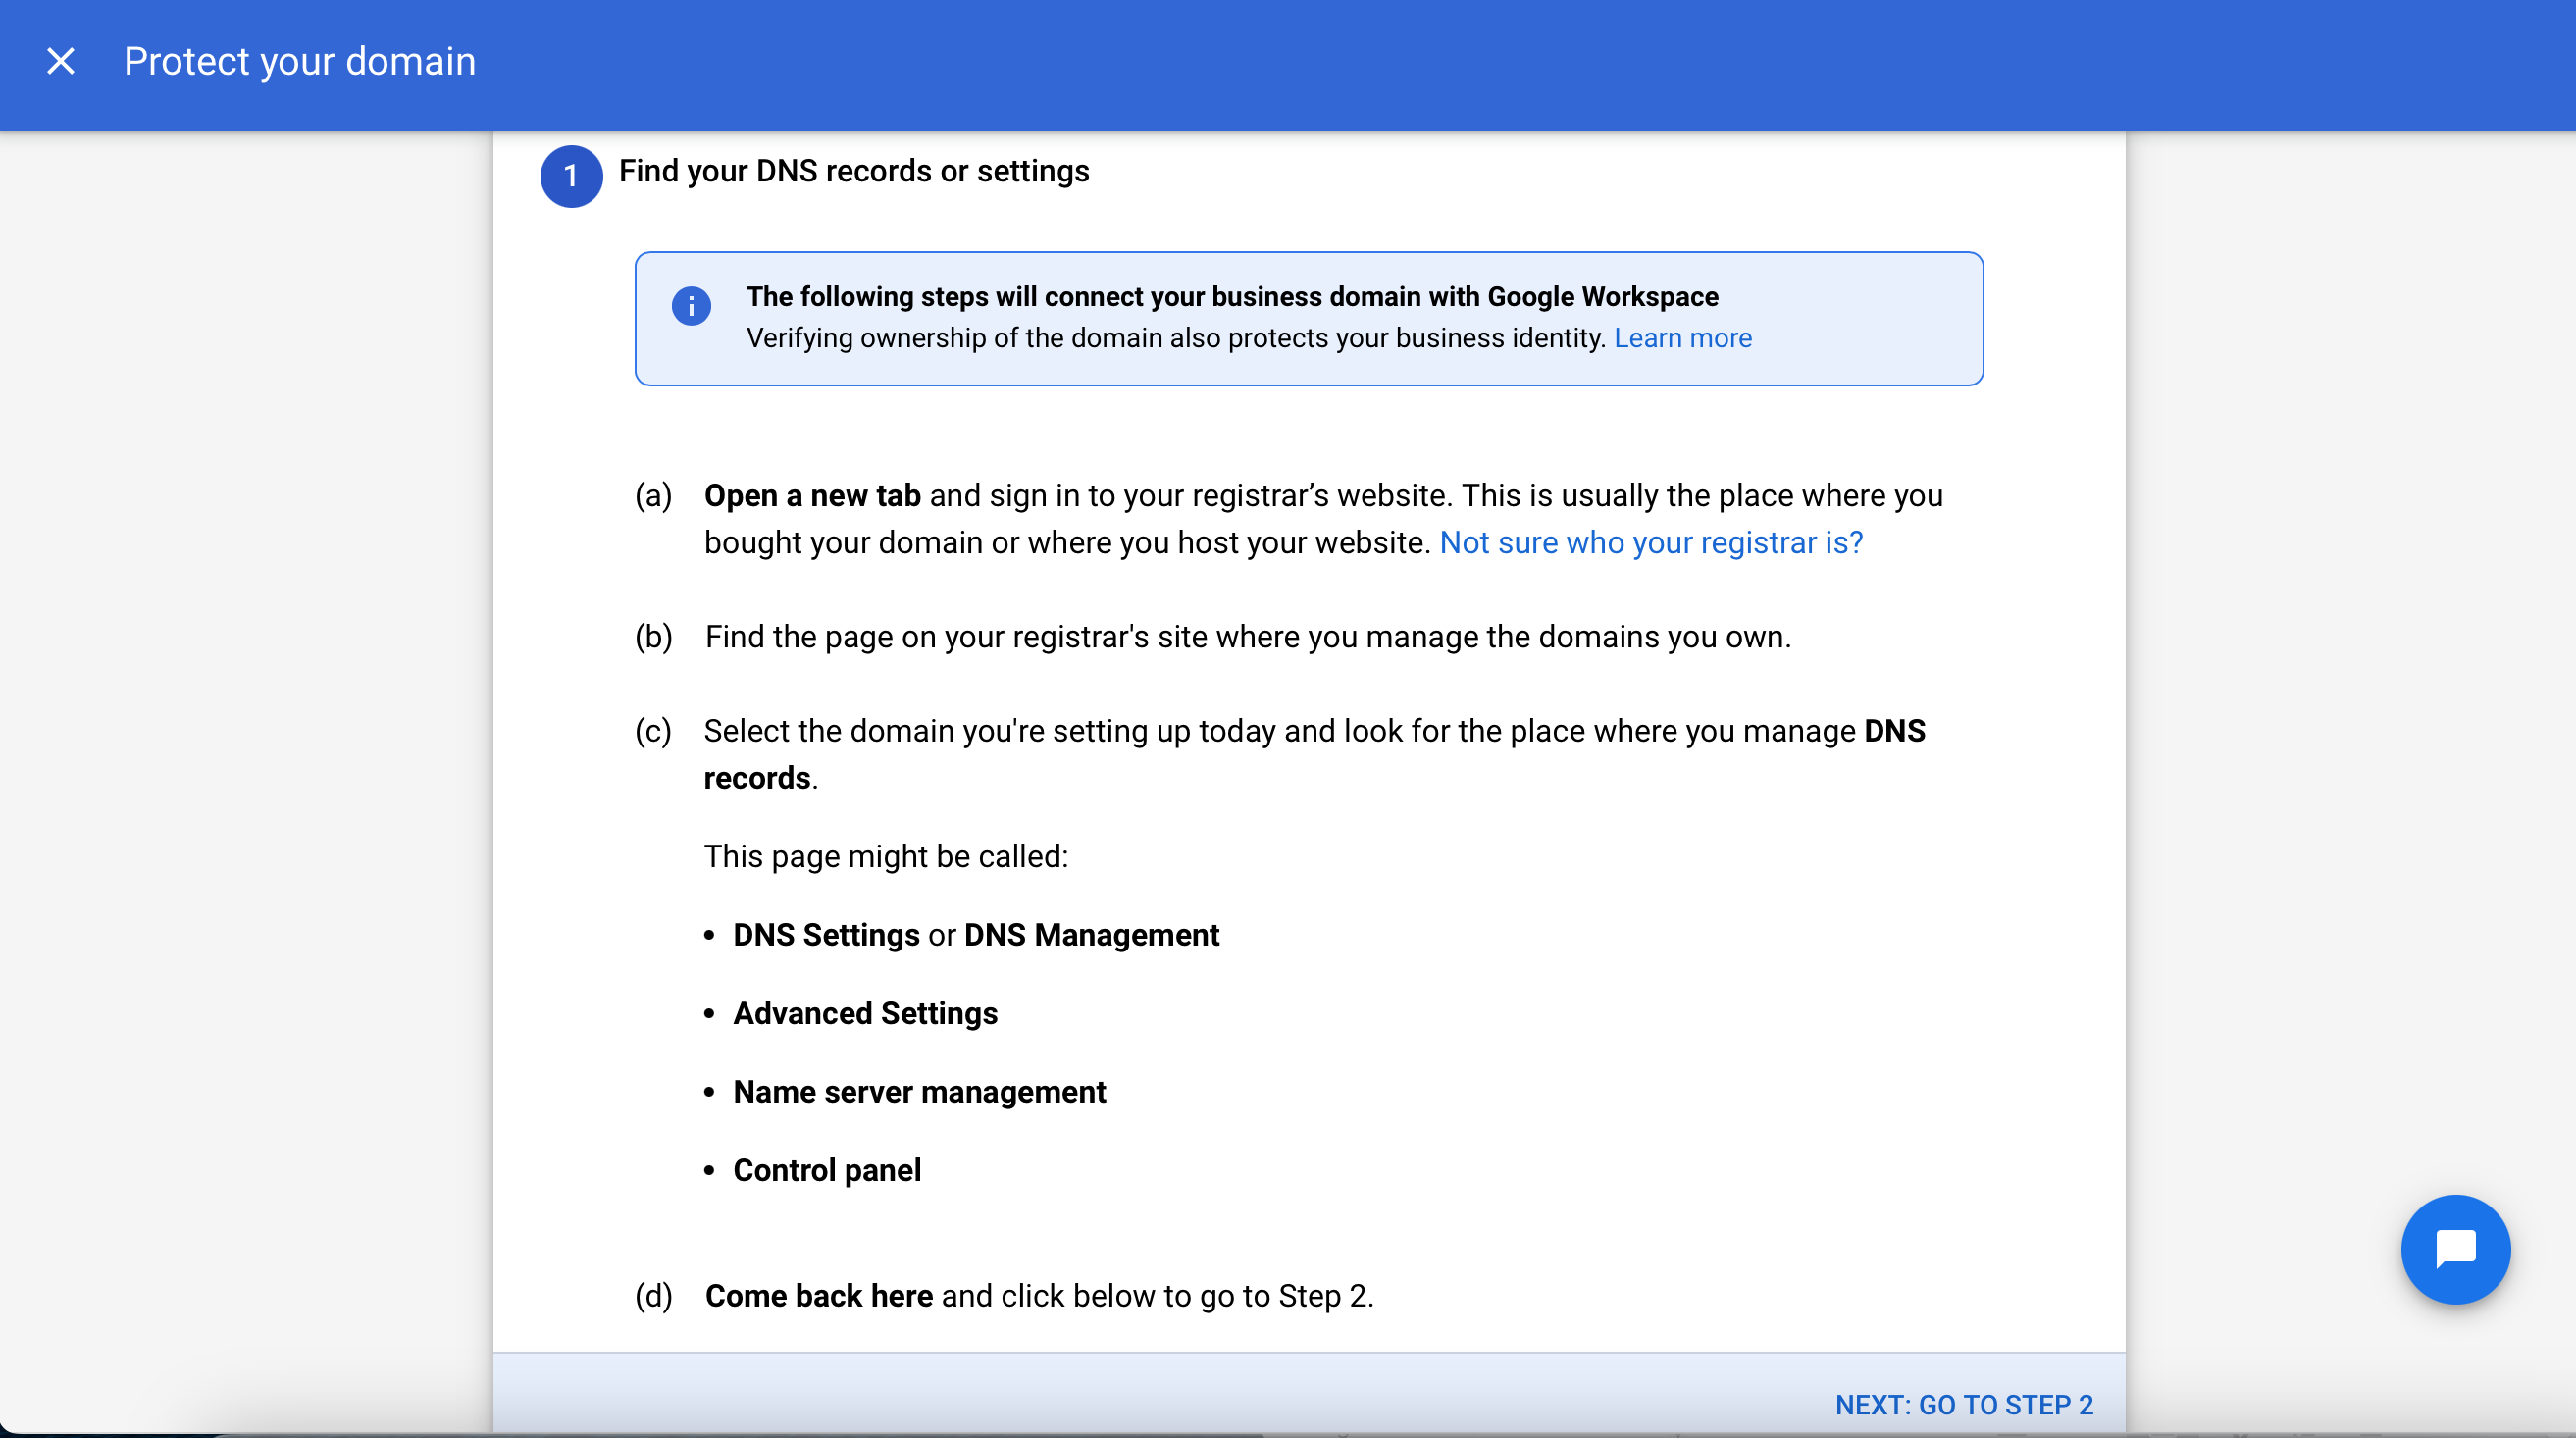Close the Protect your domain dialog
Viewport: 2576px width, 1438px height.
(61, 62)
